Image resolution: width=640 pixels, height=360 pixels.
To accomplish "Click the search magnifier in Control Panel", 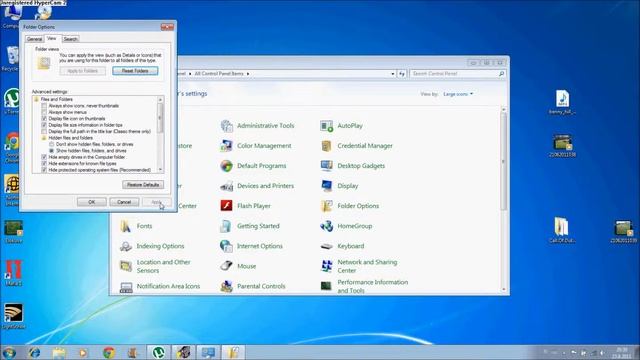I will [501, 73].
